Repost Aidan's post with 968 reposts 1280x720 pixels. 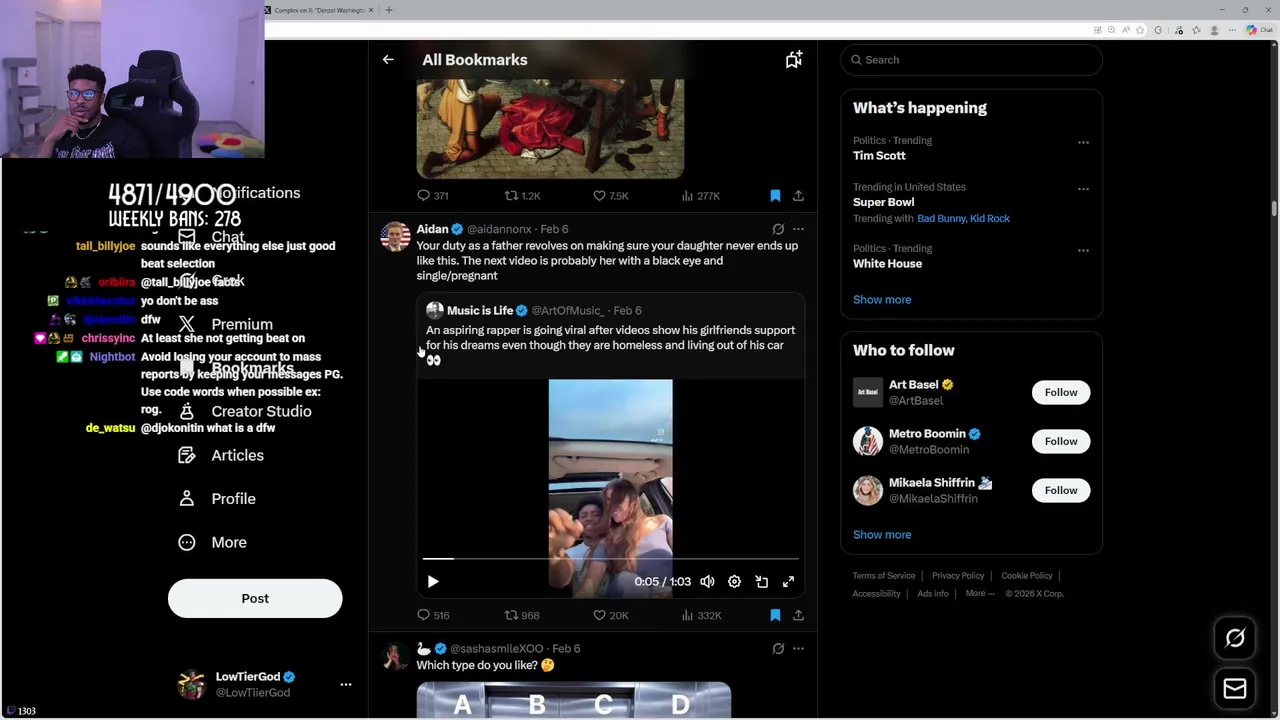tap(522, 615)
